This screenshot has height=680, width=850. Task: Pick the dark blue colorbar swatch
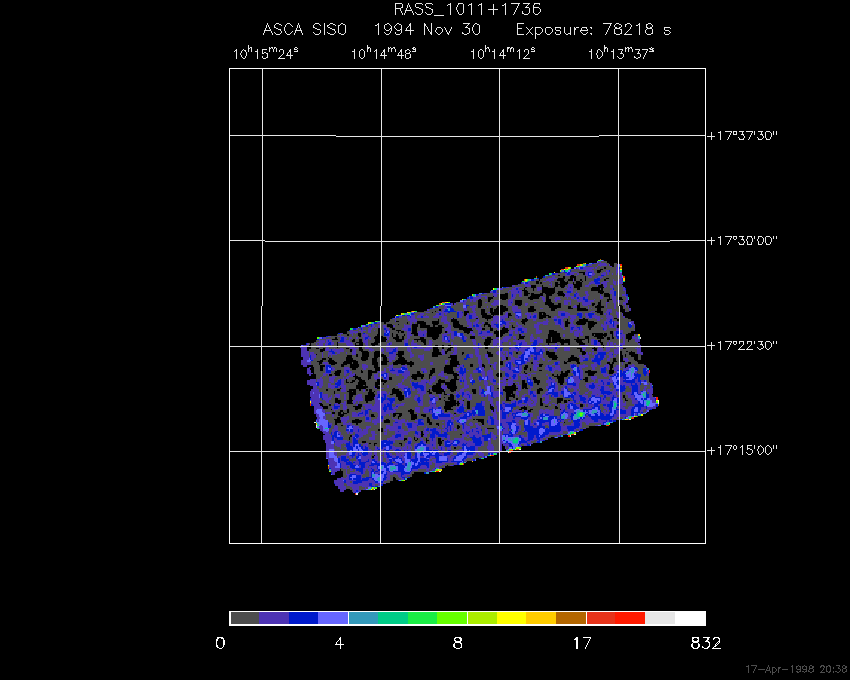point(304,618)
